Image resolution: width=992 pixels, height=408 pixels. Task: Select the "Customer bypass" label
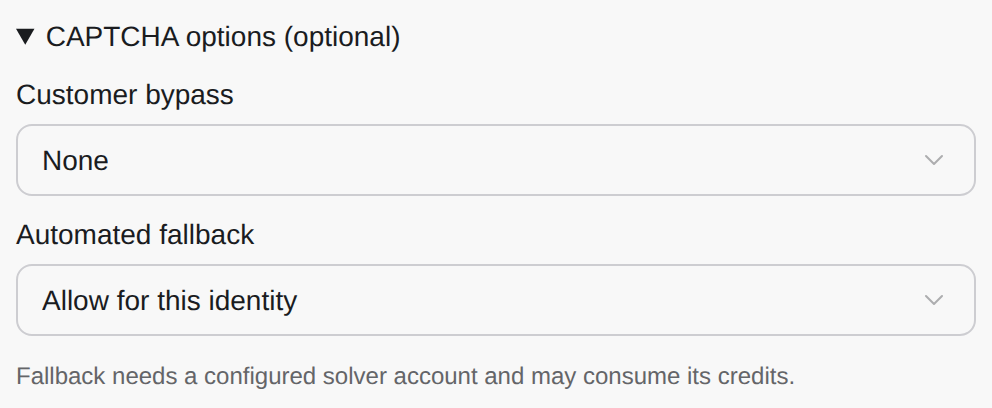tap(125, 95)
